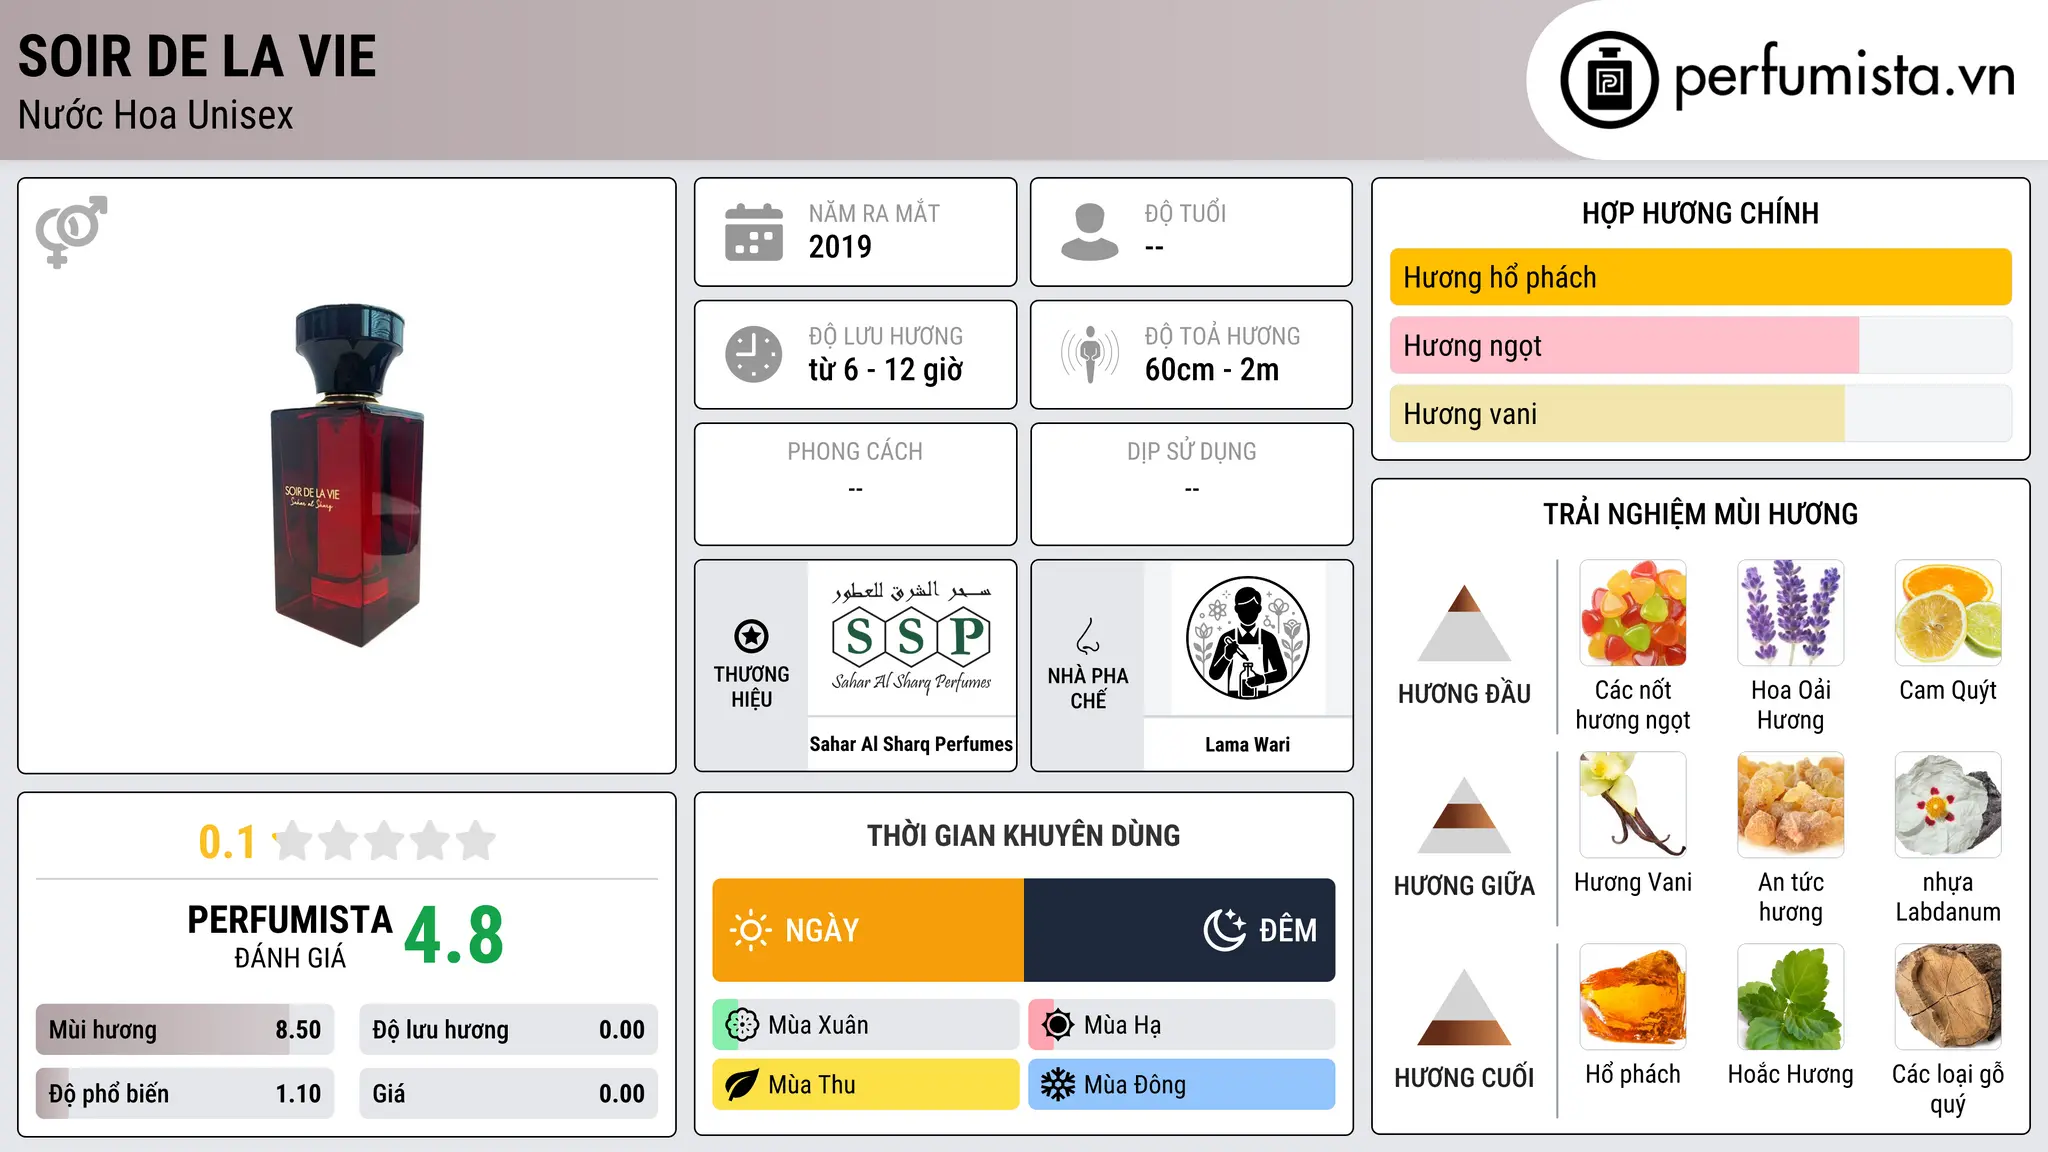Open the Sahar Al Sharq Perfumes brand name

coord(911,744)
